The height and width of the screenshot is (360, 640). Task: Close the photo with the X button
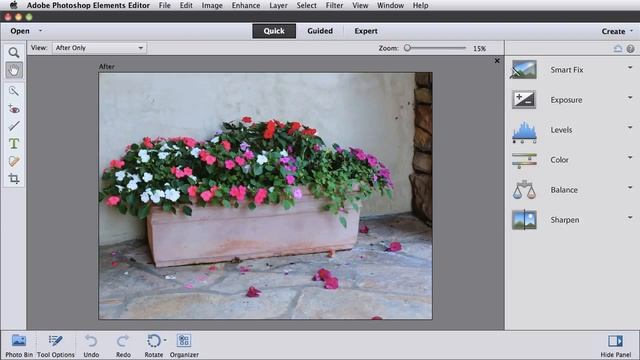click(497, 61)
